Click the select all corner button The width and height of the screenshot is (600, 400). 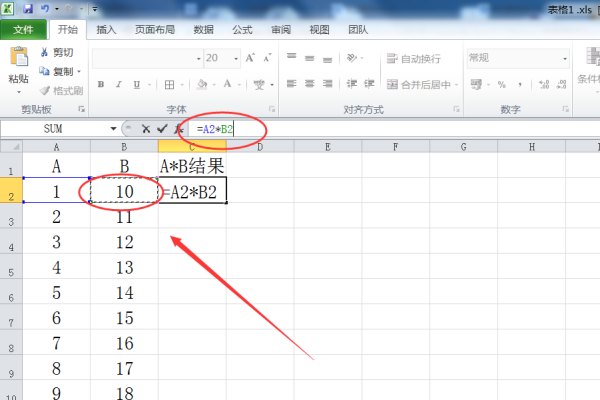11,147
